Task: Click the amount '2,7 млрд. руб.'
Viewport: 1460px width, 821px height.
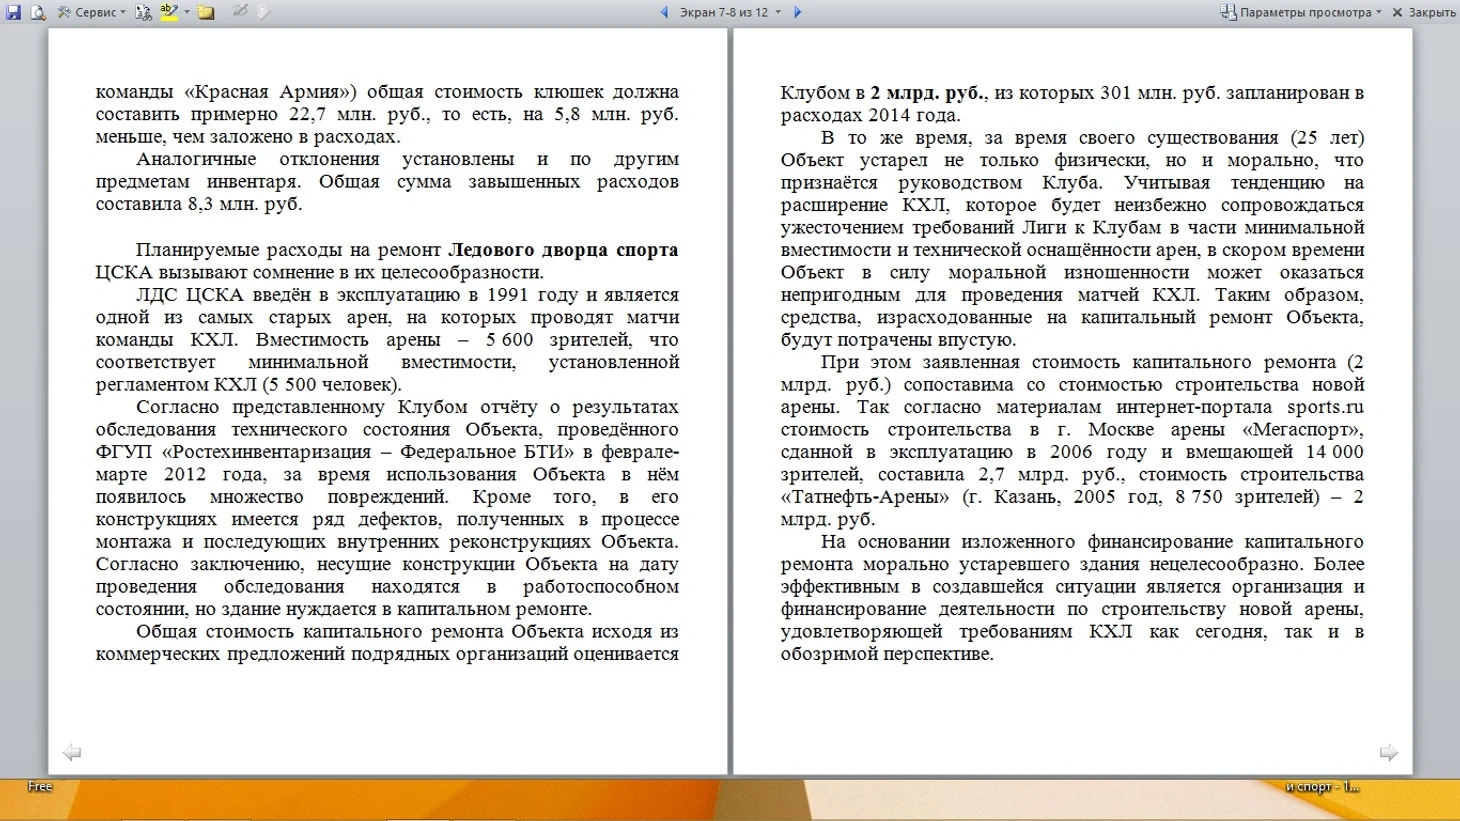Action: tap(1051, 475)
